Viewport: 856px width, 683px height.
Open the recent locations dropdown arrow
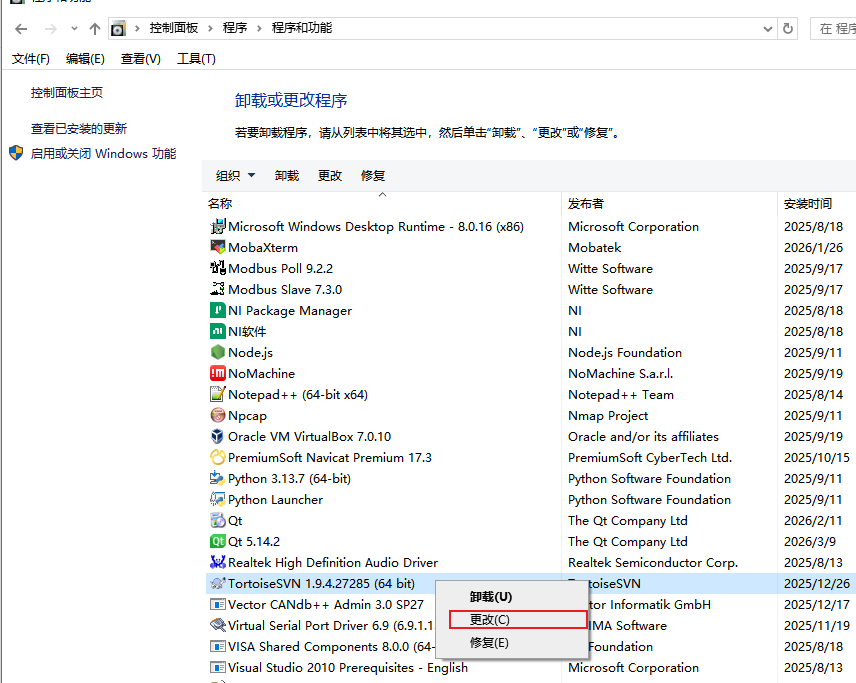[x=74, y=29]
